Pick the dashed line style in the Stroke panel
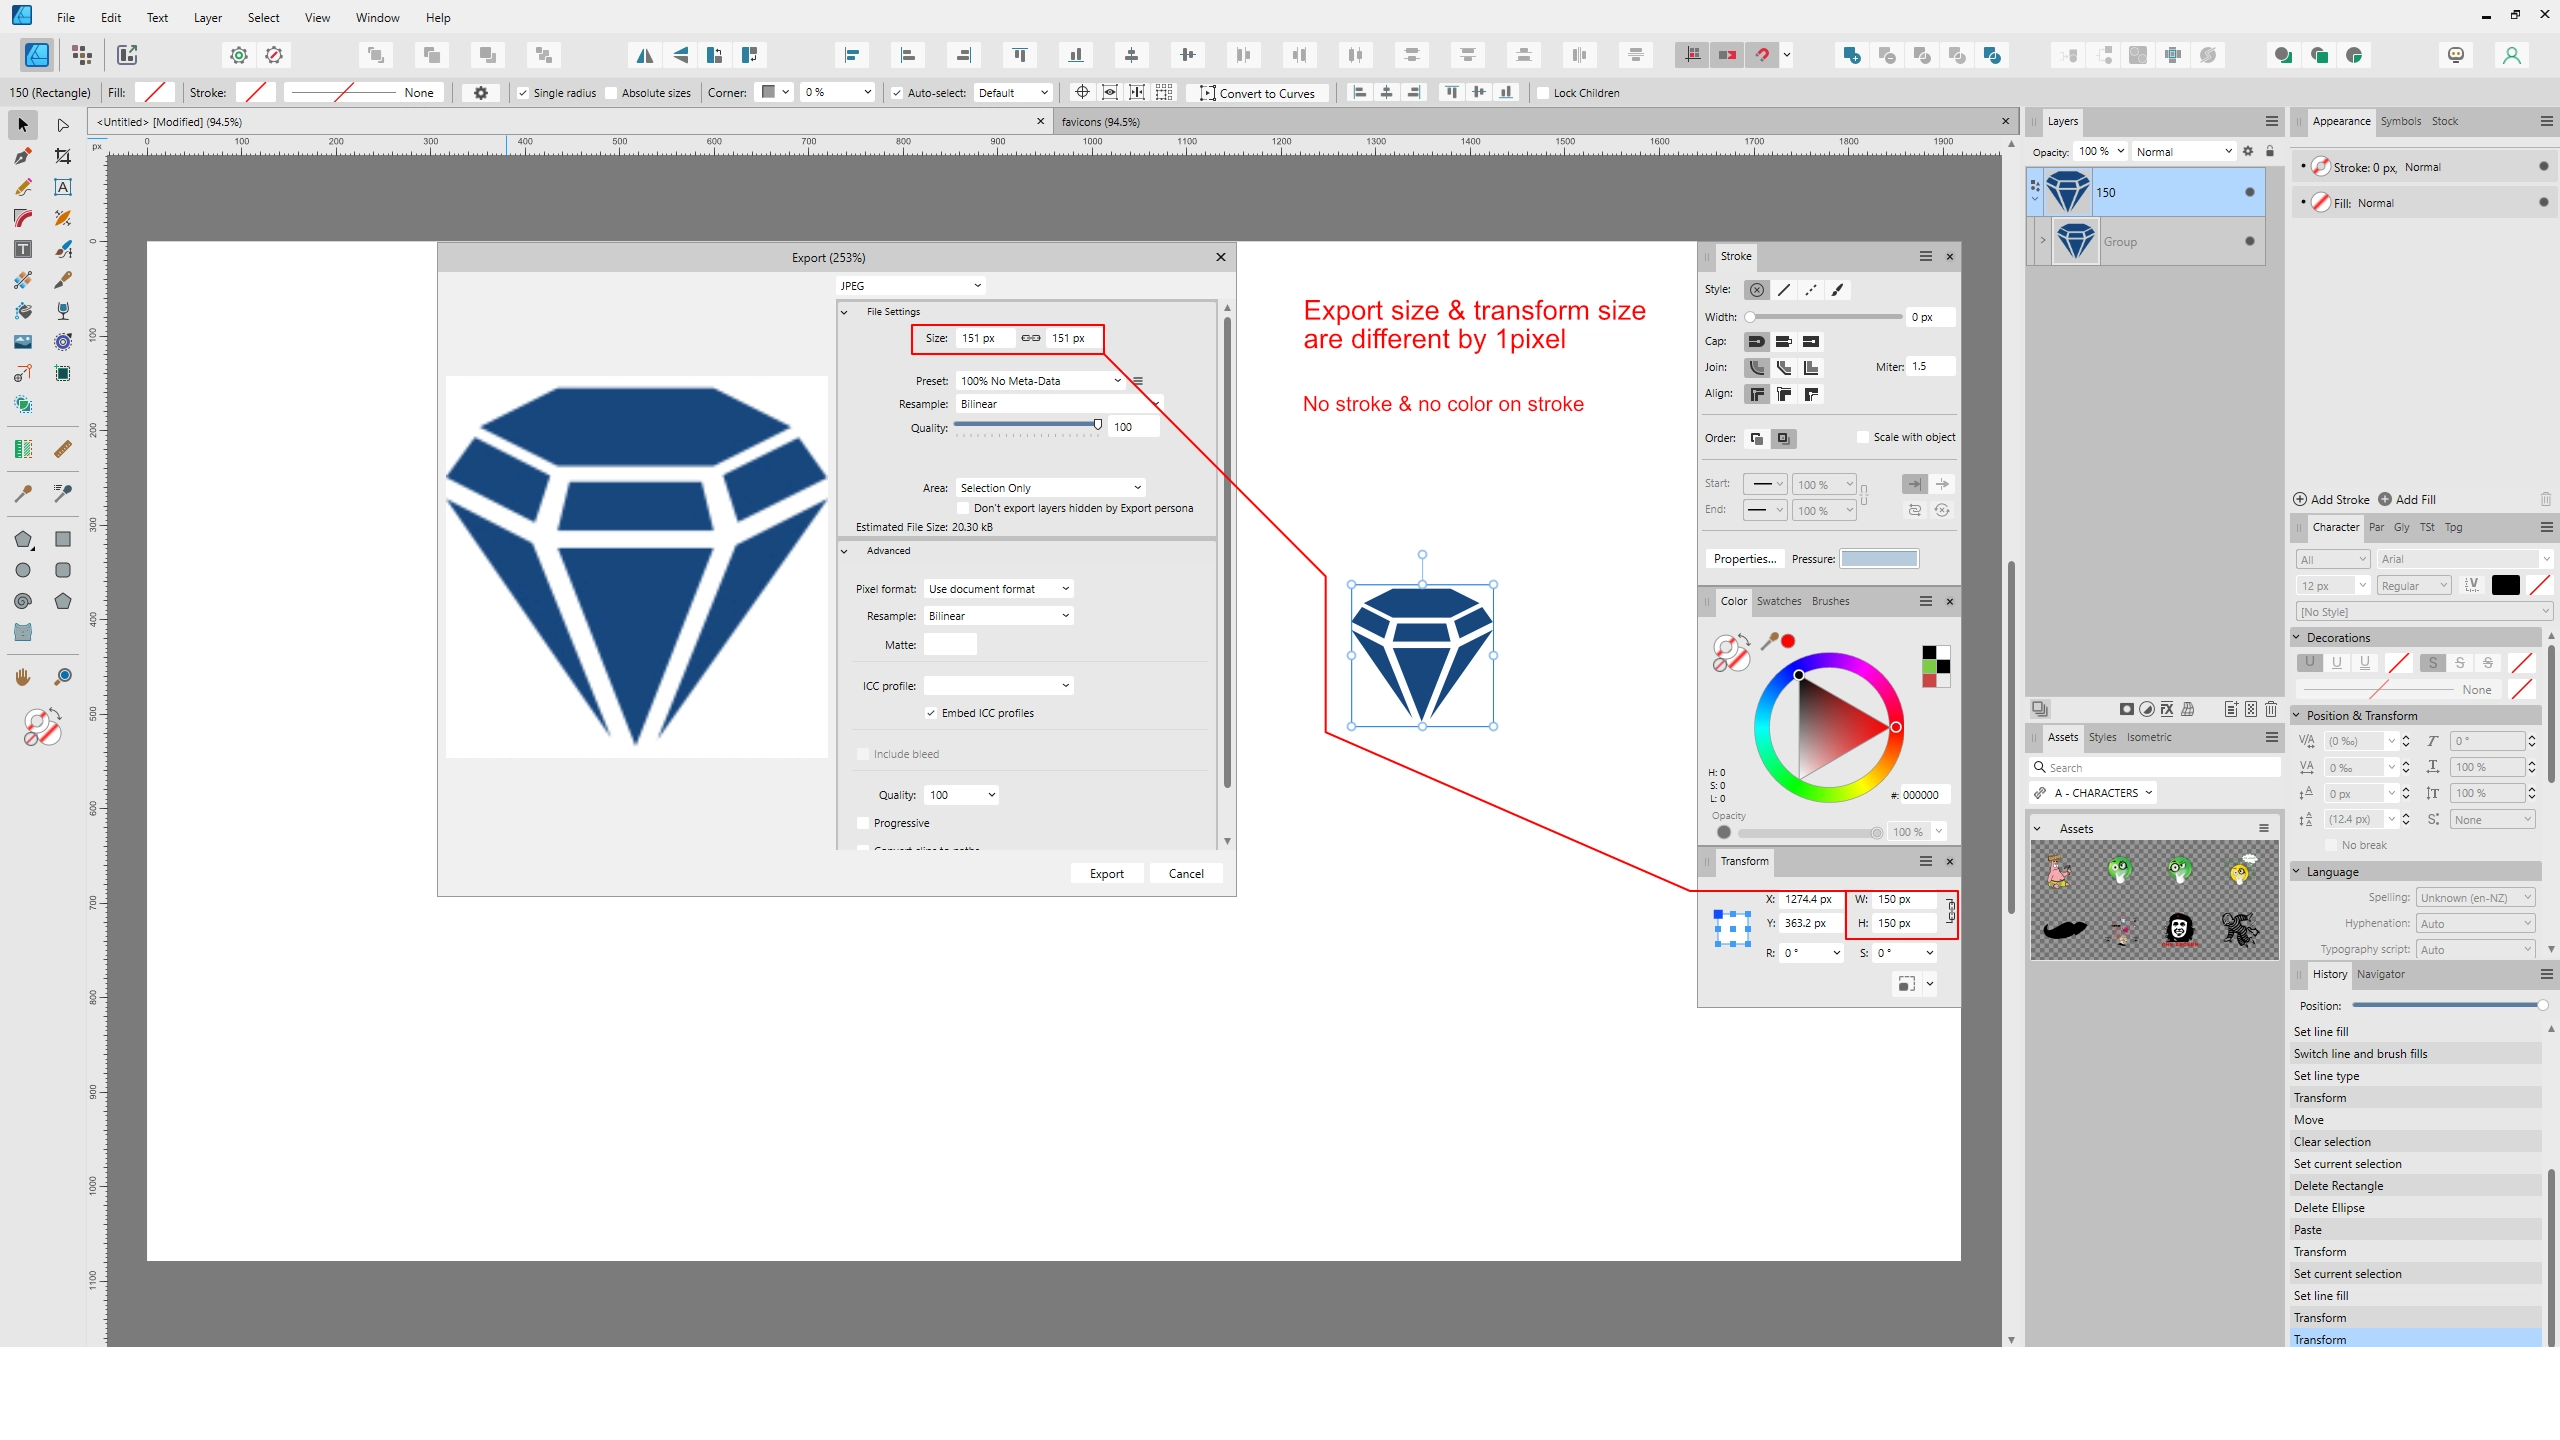 1811,290
